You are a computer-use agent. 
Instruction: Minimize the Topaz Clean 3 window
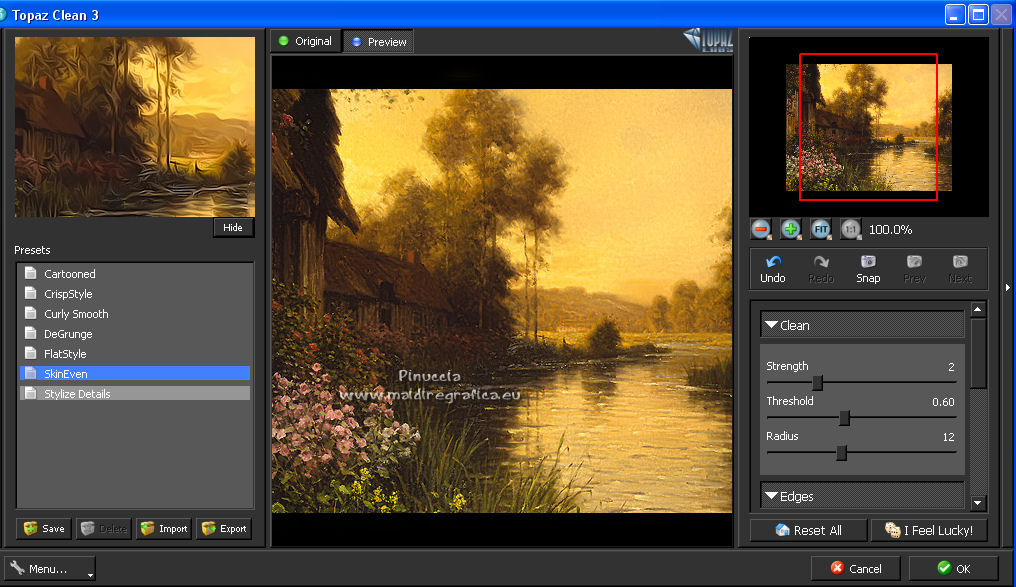[x=955, y=14]
